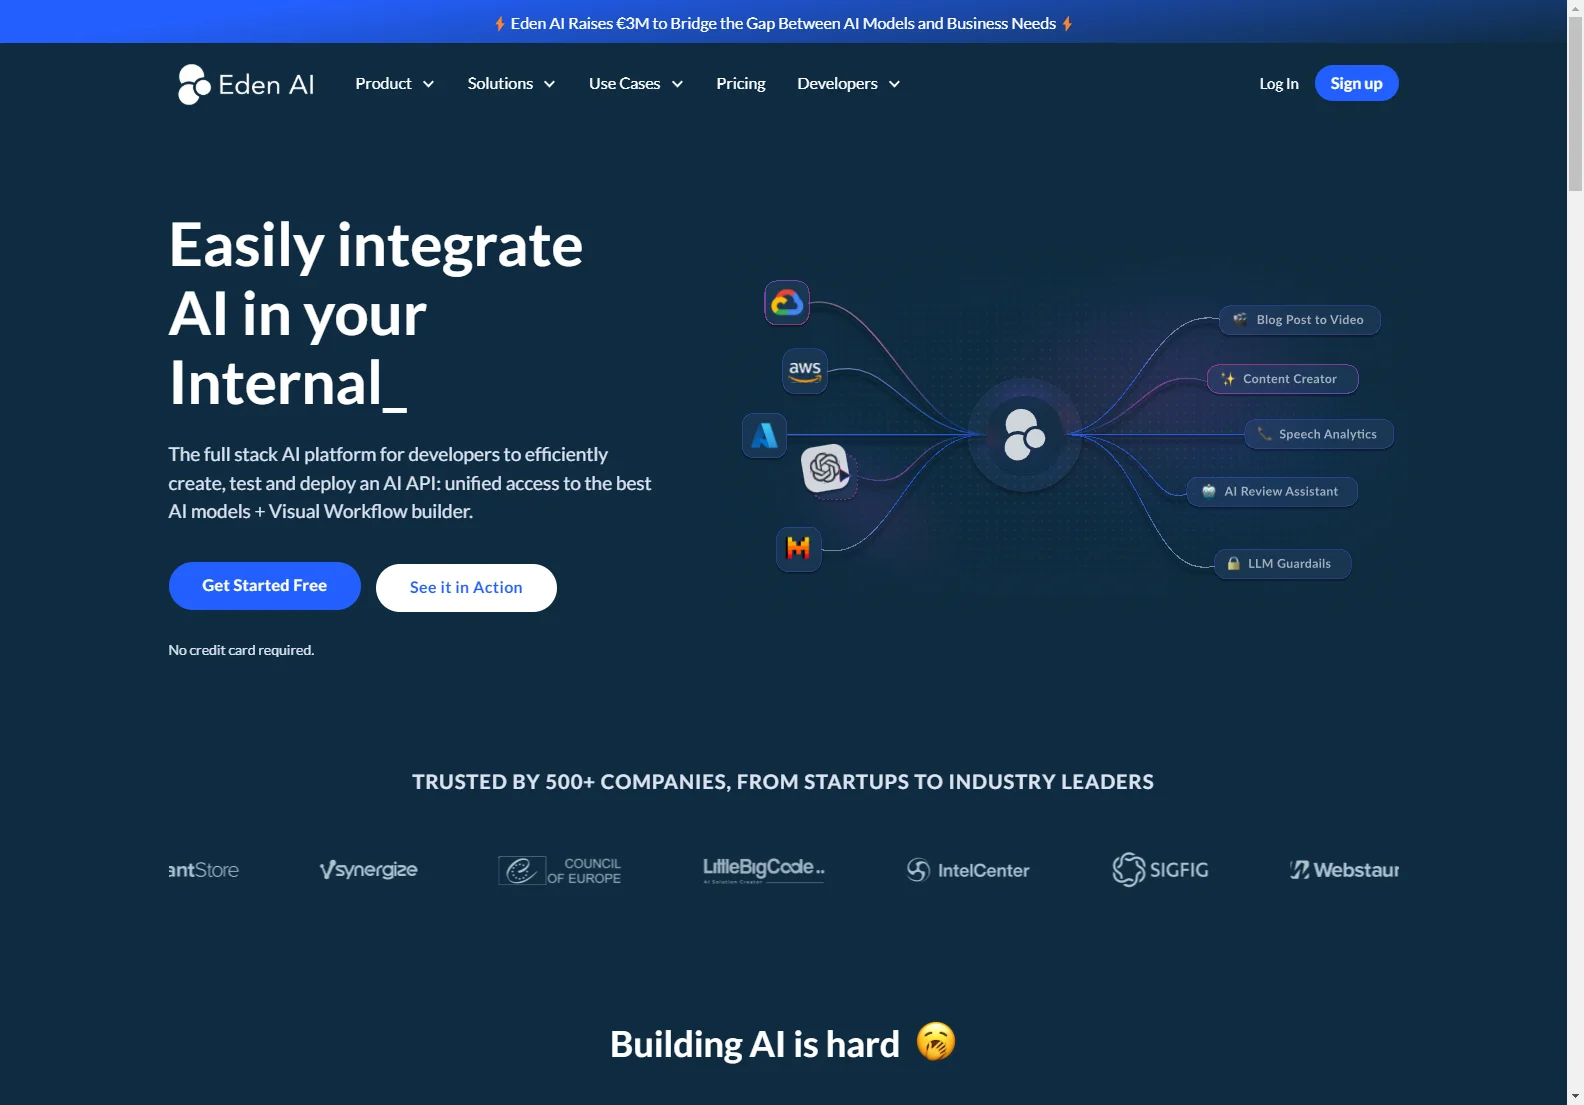Expand the Developers dropdown menu
Image resolution: width=1584 pixels, height=1105 pixels.
click(x=849, y=84)
